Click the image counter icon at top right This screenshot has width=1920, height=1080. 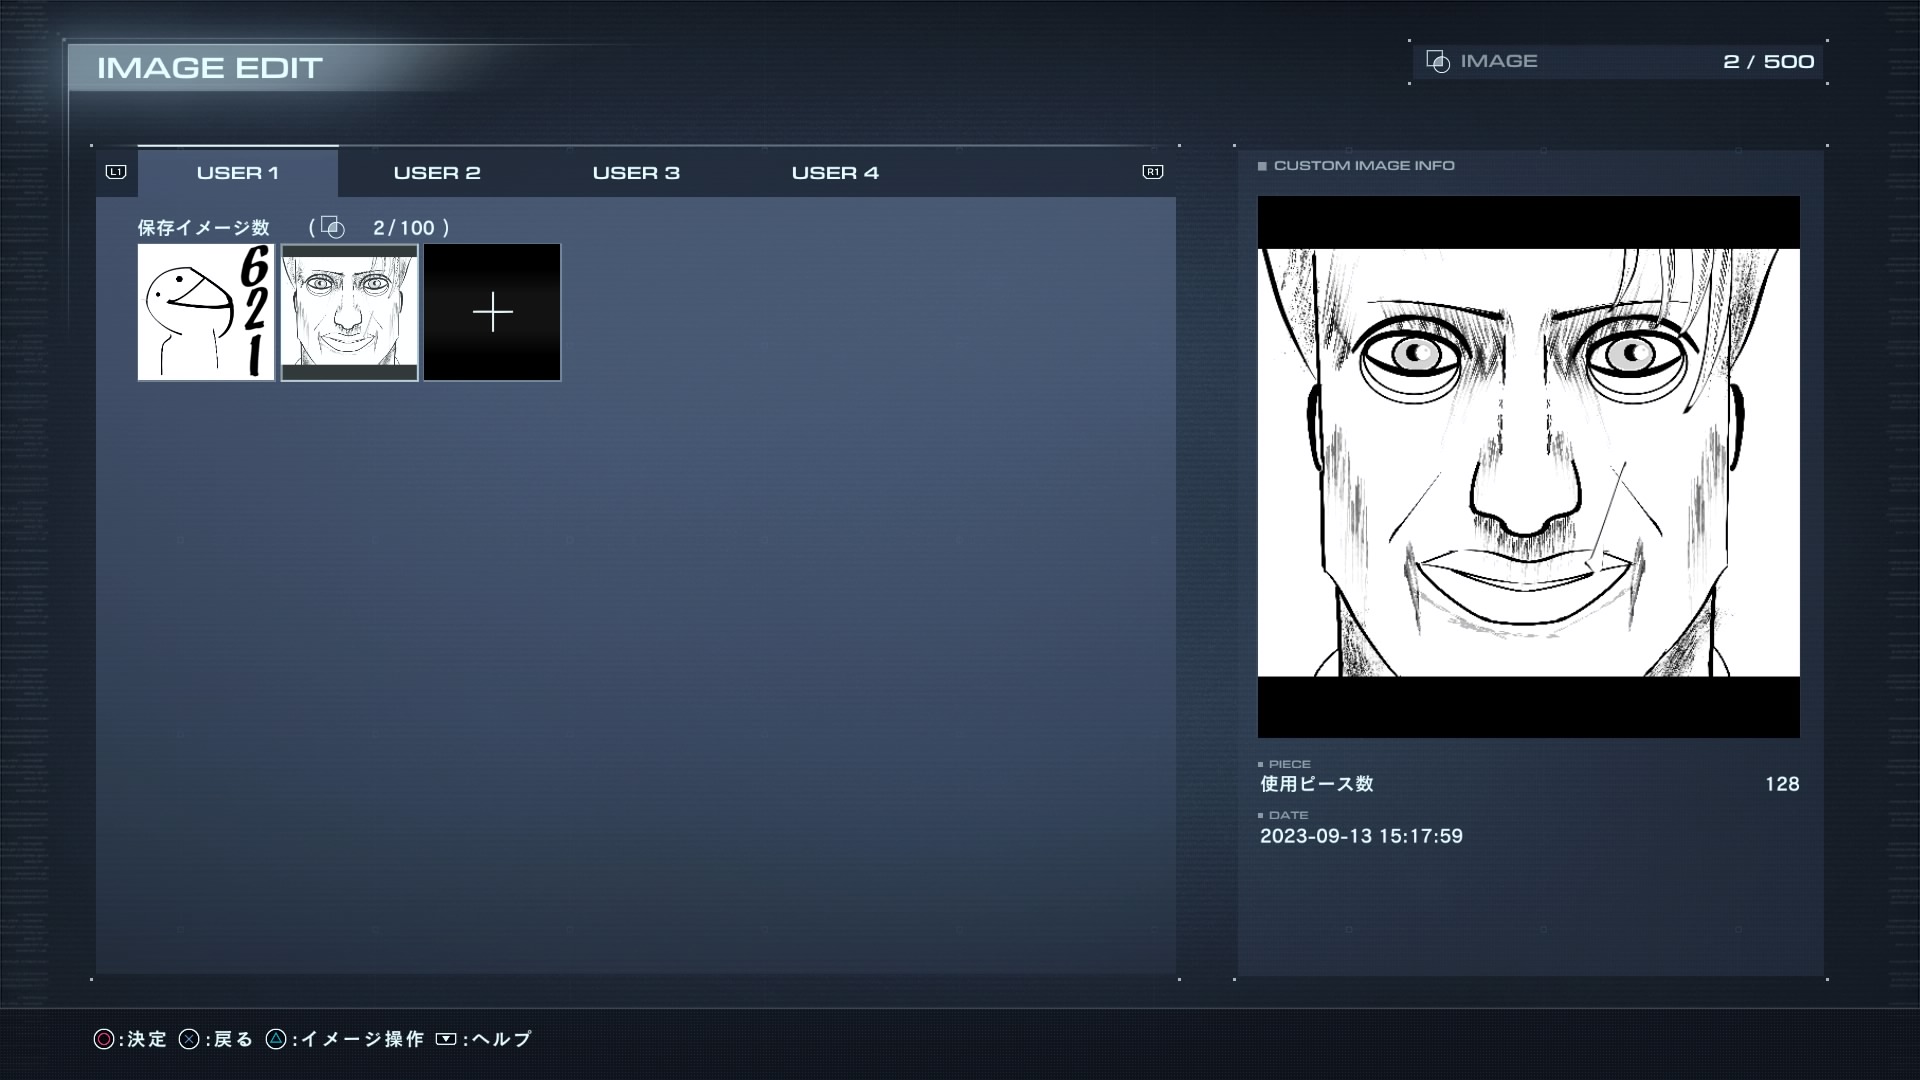pyautogui.click(x=1438, y=62)
